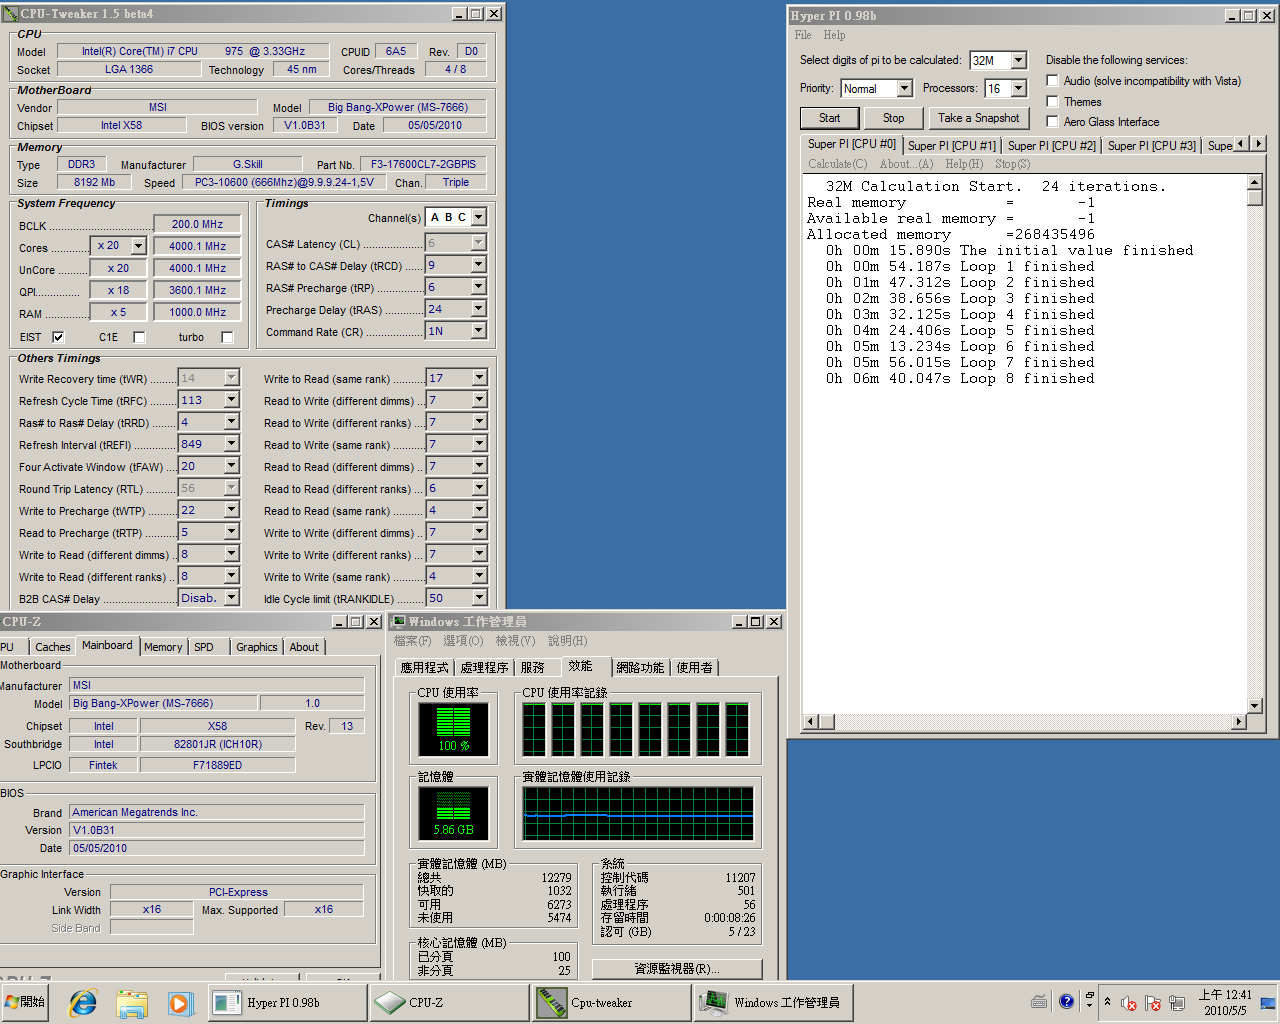Image resolution: width=1280 pixels, height=1024 pixels.
Task: Click the CPU-Tweaker title bar icon
Action: click(x=10, y=14)
